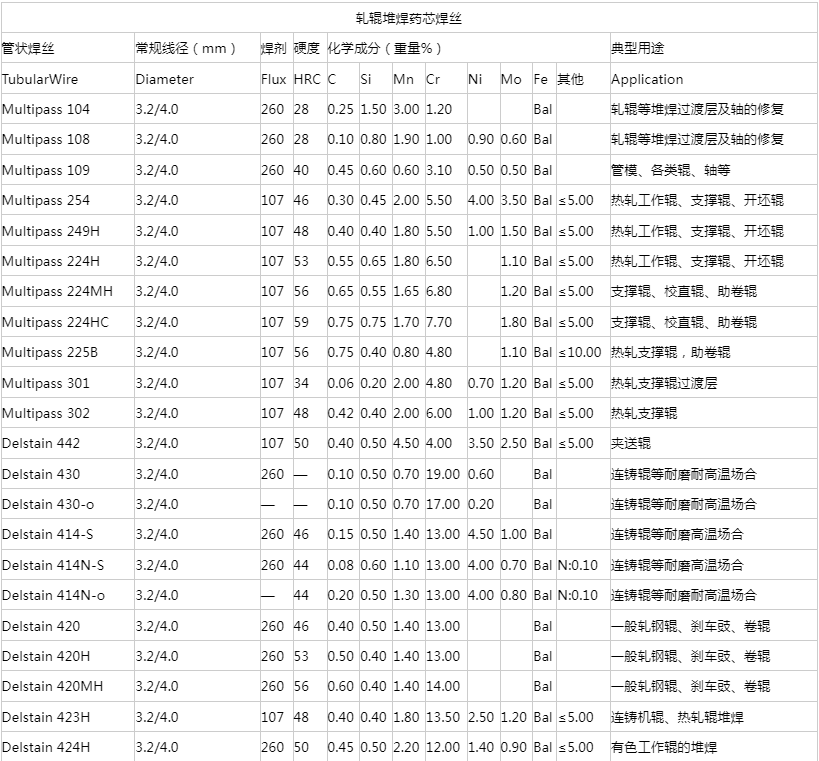Select the Delstain 414N-o product name
Image resolution: width=819 pixels, height=761 pixels.
[53, 595]
